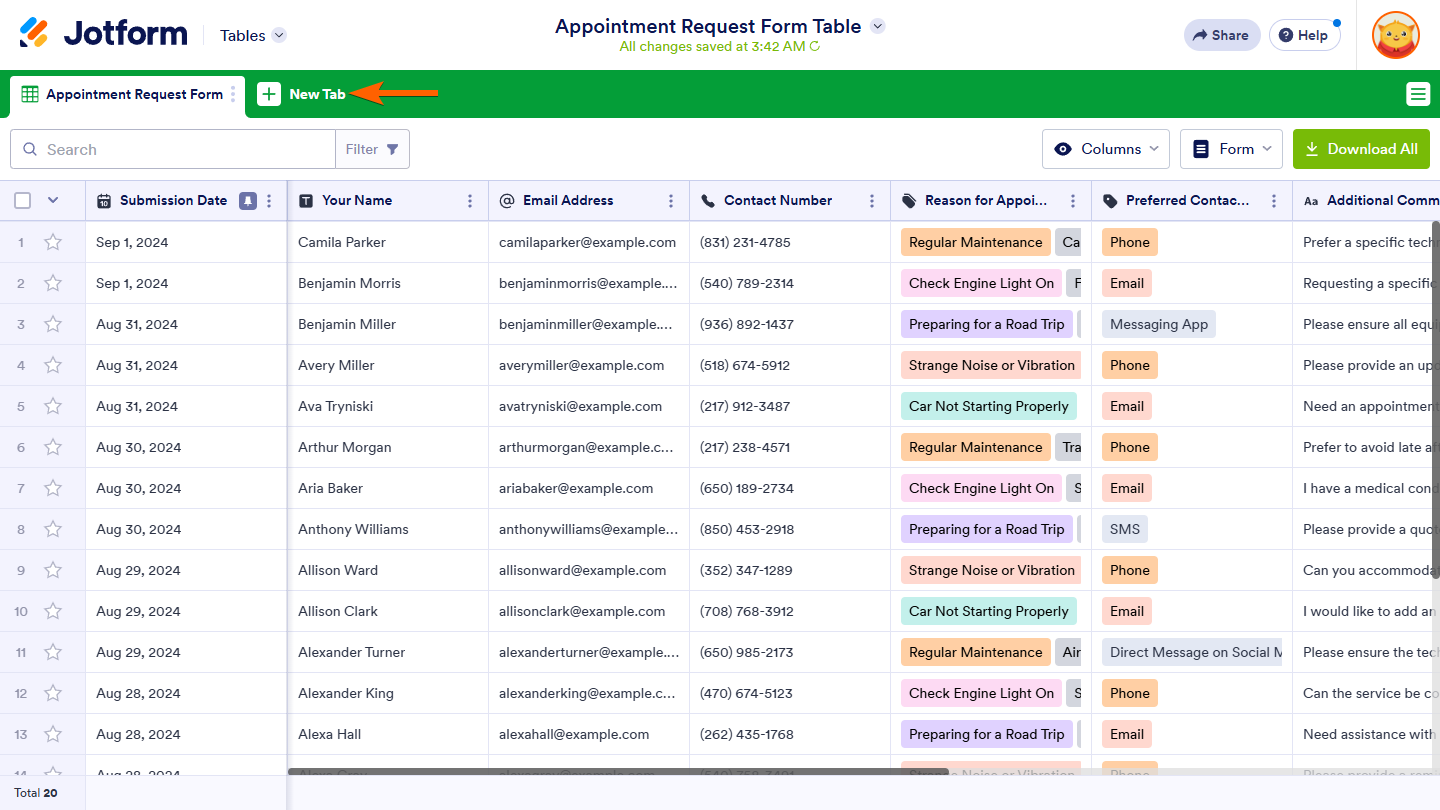Viewport: 1440px width, 810px height.
Task: Click the Jotform logo icon
Action: (x=34, y=33)
